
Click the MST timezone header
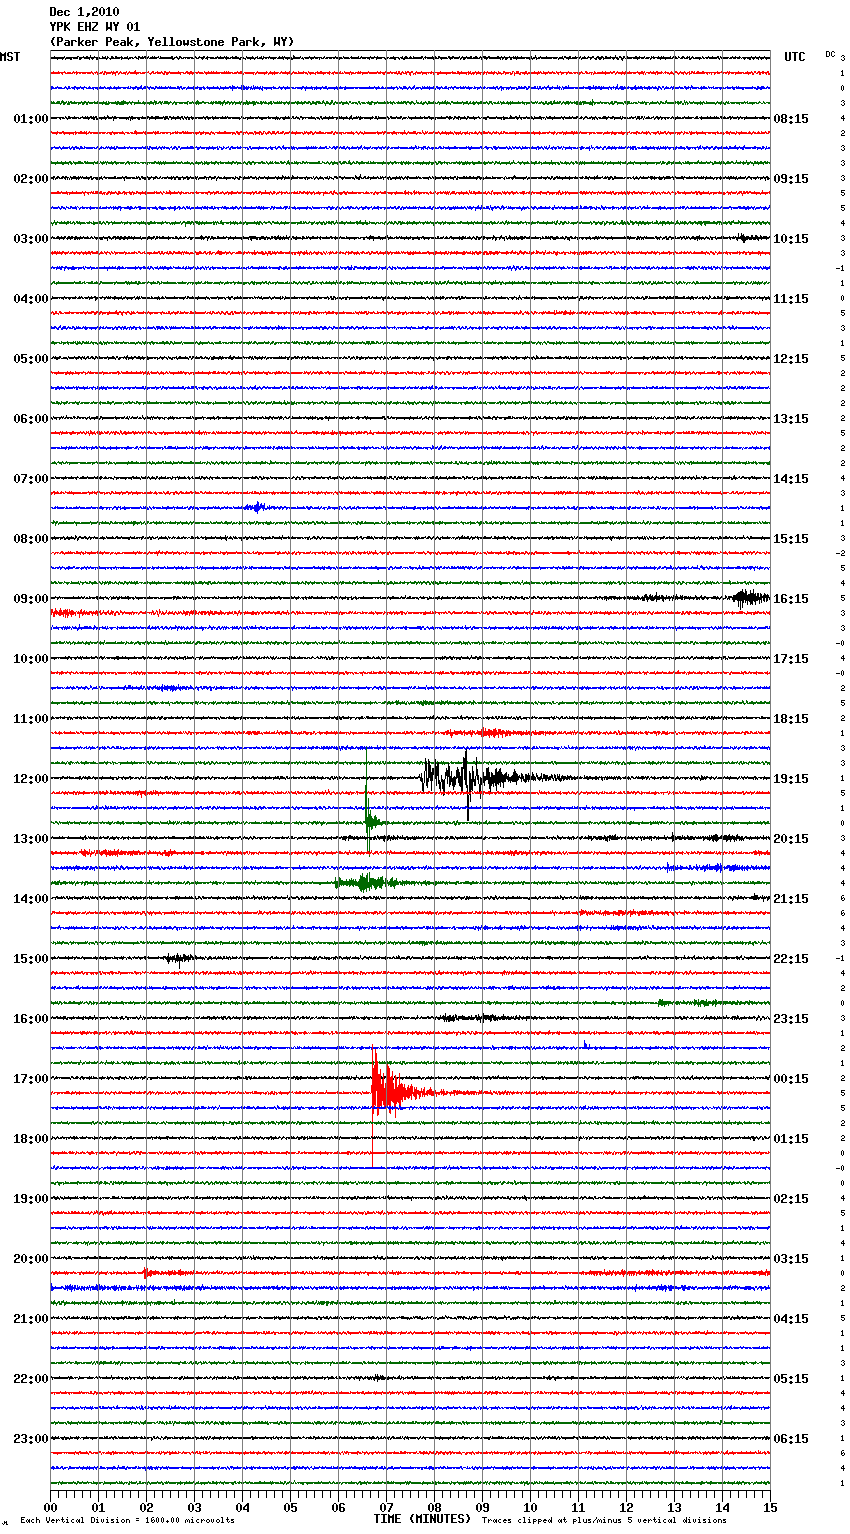(x=10, y=57)
